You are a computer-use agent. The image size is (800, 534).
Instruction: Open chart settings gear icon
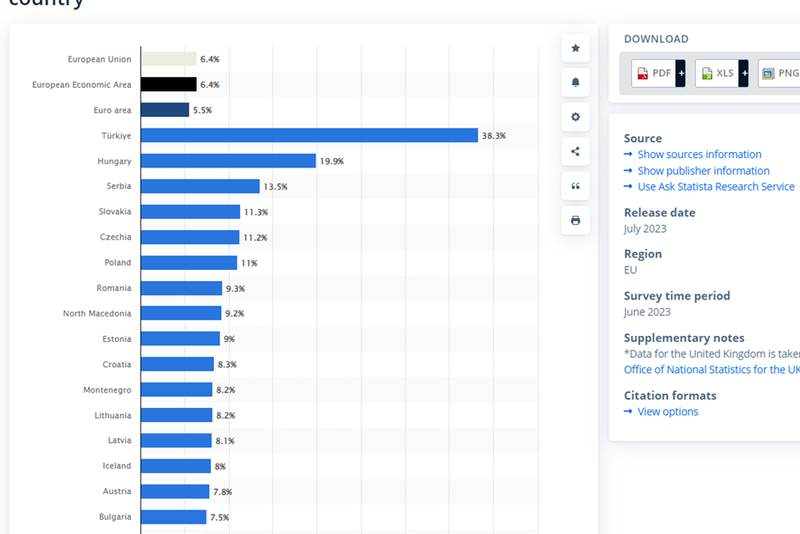575,117
